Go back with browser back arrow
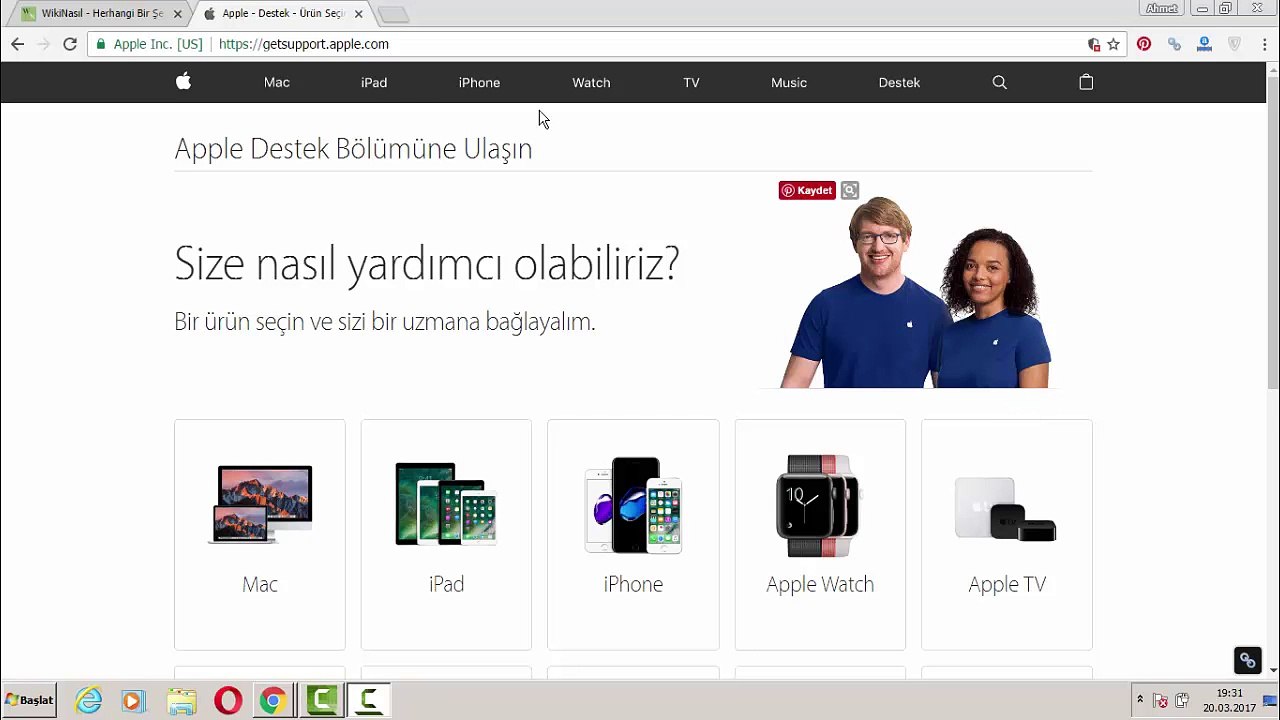This screenshot has height=720, width=1280. (17, 44)
